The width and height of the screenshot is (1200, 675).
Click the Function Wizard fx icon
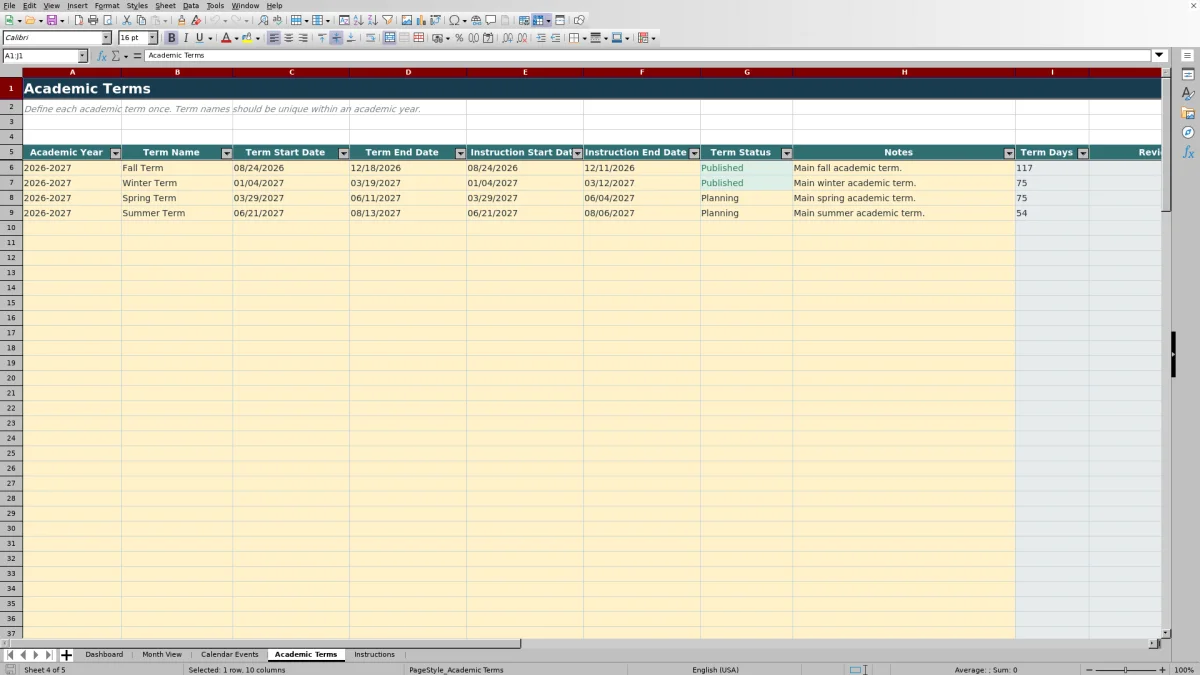click(x=102, y=56)
